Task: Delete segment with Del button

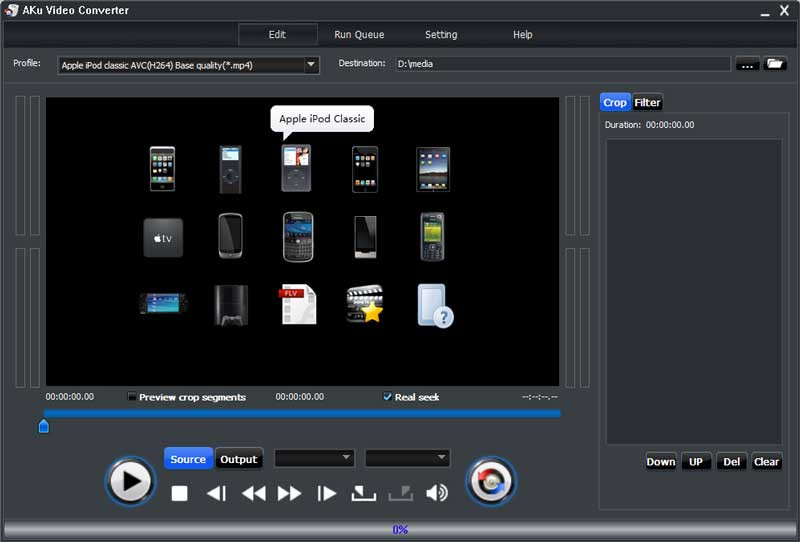Action: [731, 462]
